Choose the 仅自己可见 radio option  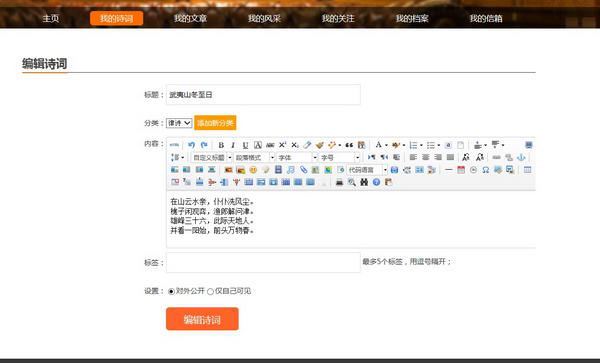210,291
